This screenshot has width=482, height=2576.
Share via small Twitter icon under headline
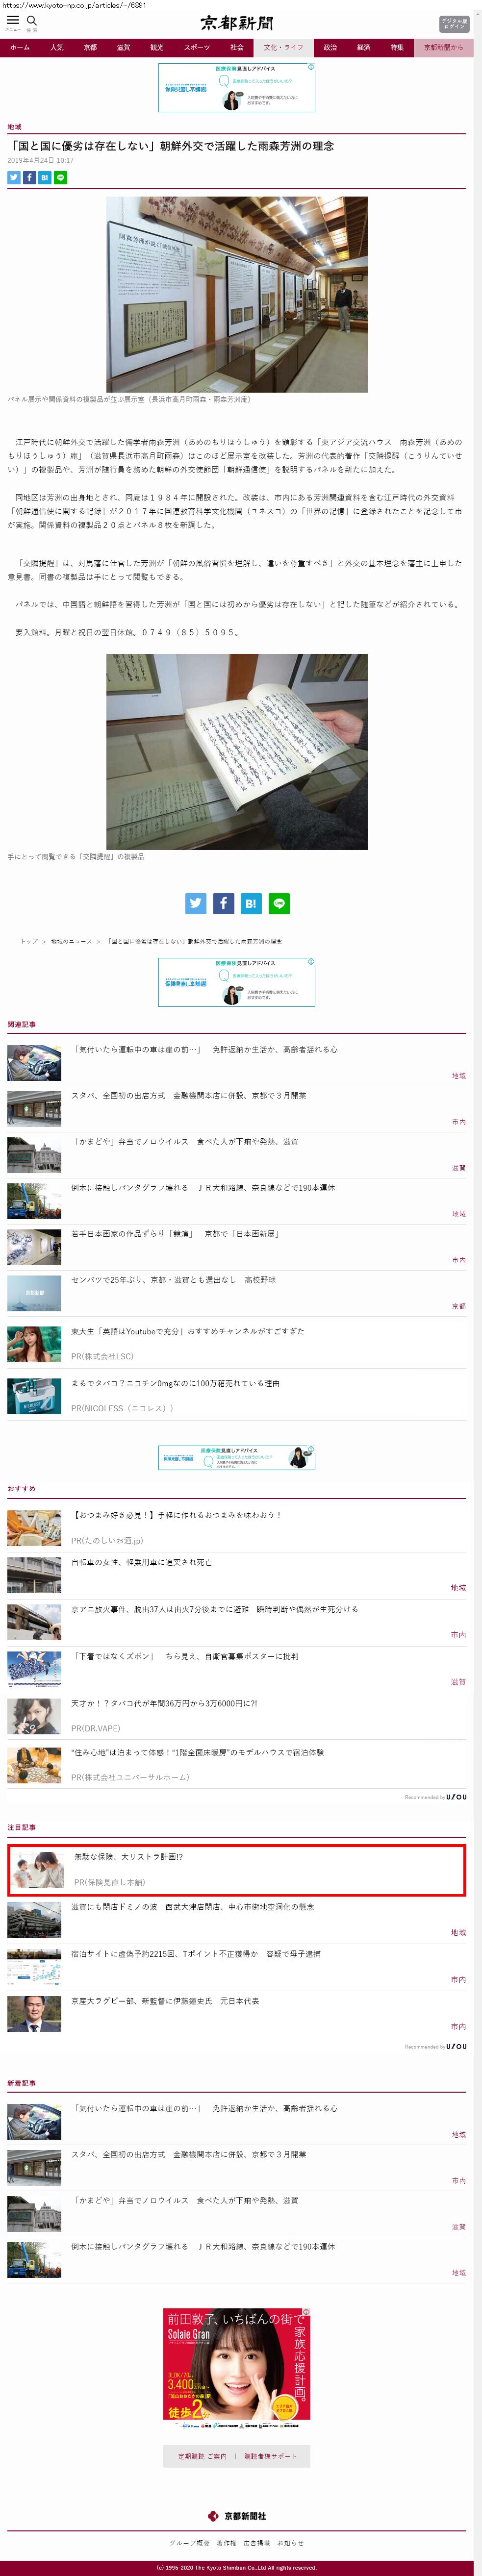(x=14, y=177)
